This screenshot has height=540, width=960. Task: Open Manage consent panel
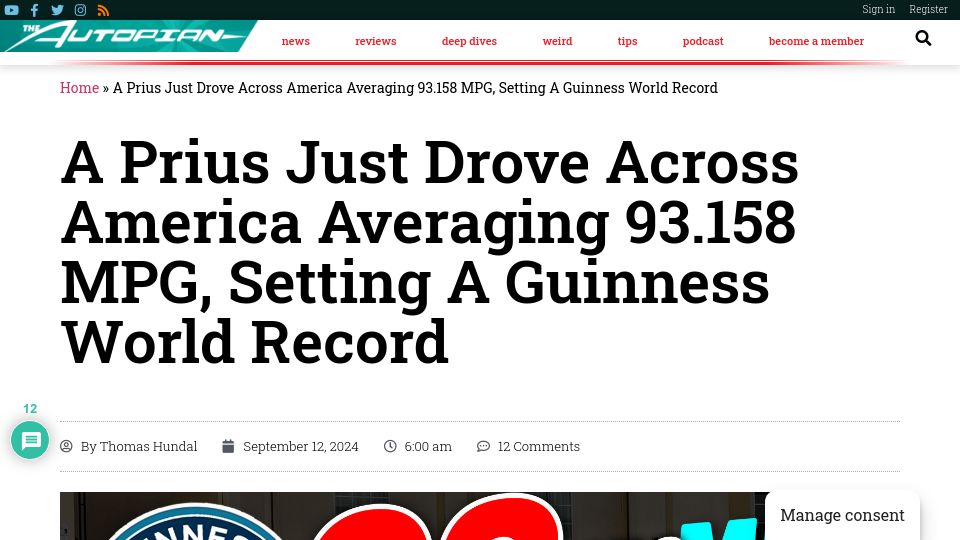[842, 515]
